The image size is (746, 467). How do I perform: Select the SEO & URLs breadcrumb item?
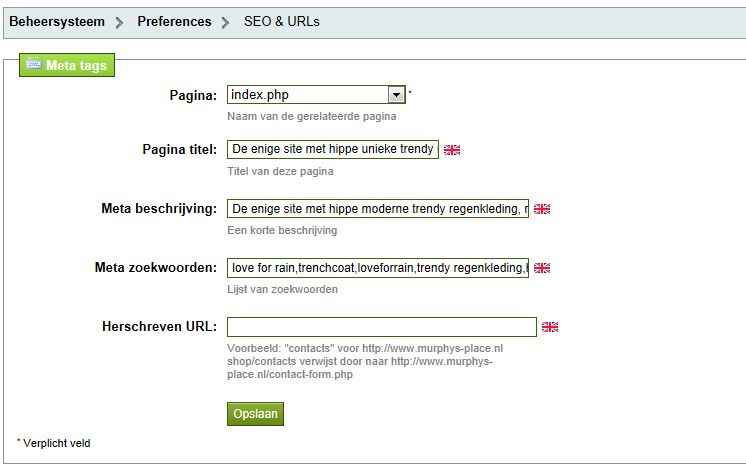pyautogui.click(x=282, y=21)
